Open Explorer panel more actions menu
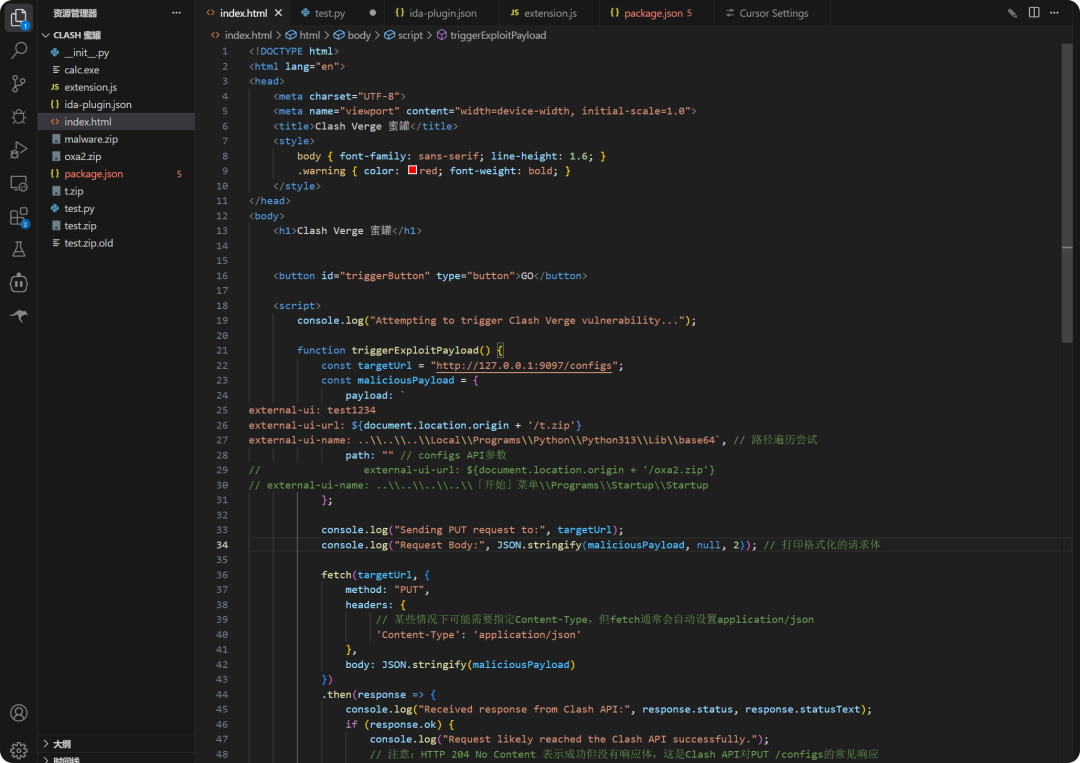The width and height of the screenshot is (1080, 763). pos(176,13)
